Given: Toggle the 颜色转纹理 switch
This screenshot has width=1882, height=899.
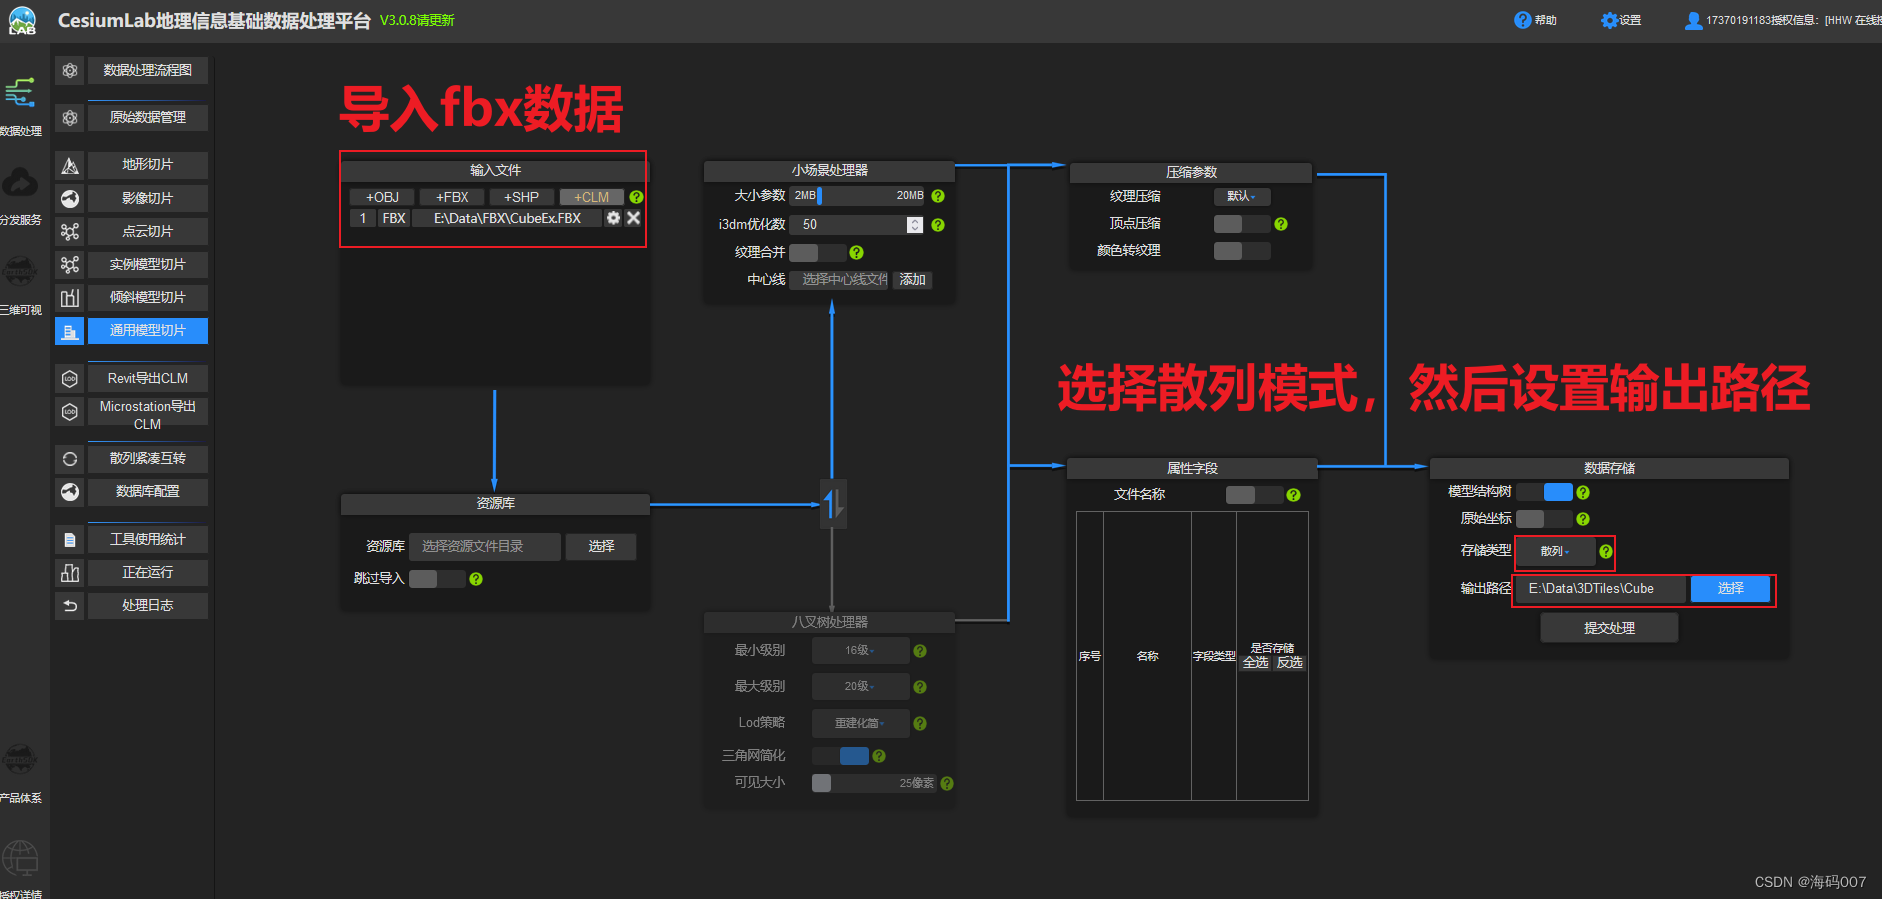Looking at the screenshot, I should point(1242,251).
